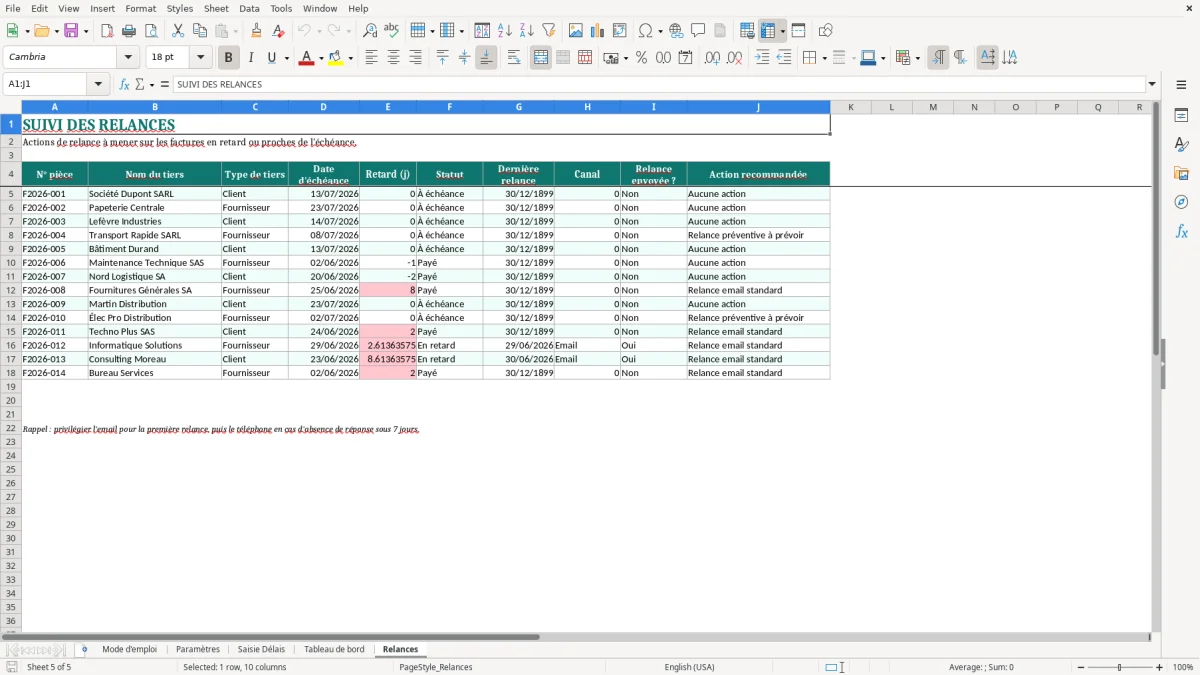Image resolution: width=1200 pixels, height=675 pixels.
Task: Click the Copy icon
Action: pyautogui.click(x=200, y=31)
